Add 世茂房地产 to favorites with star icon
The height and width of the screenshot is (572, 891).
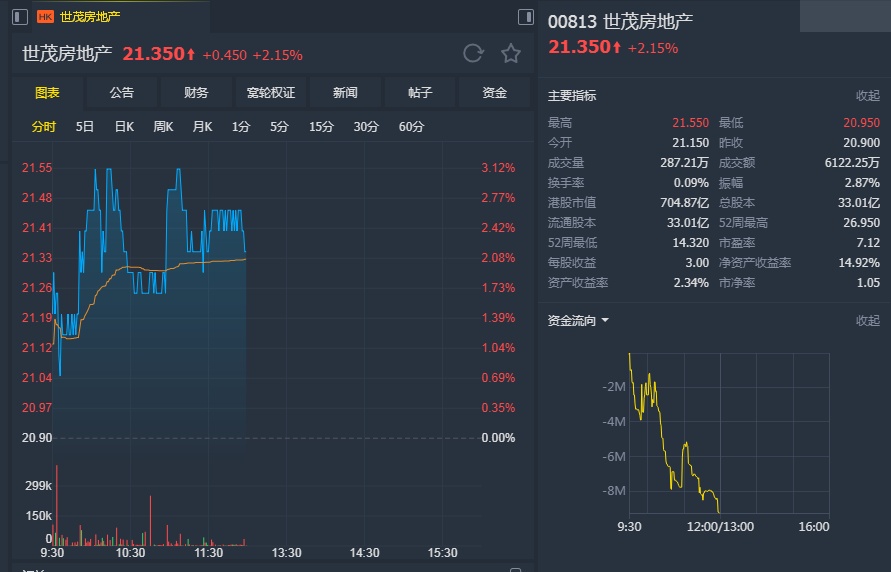coord(511,54)
